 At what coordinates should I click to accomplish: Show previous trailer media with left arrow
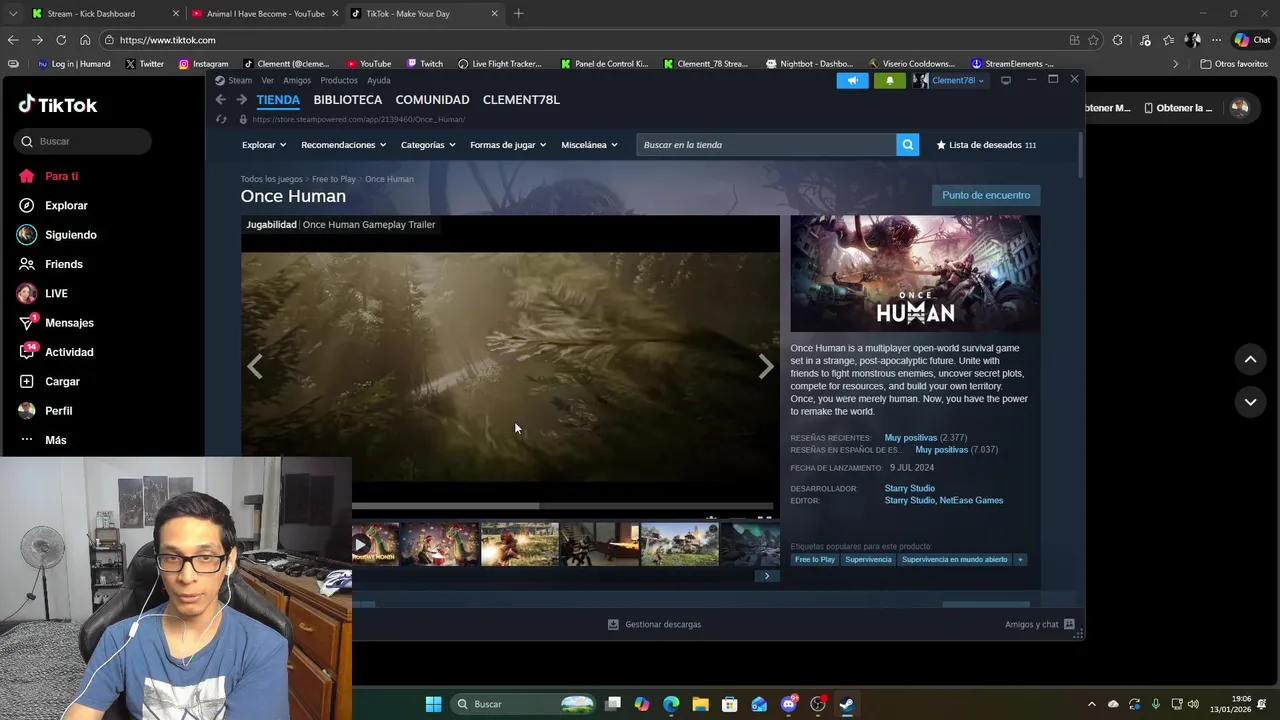255,367
